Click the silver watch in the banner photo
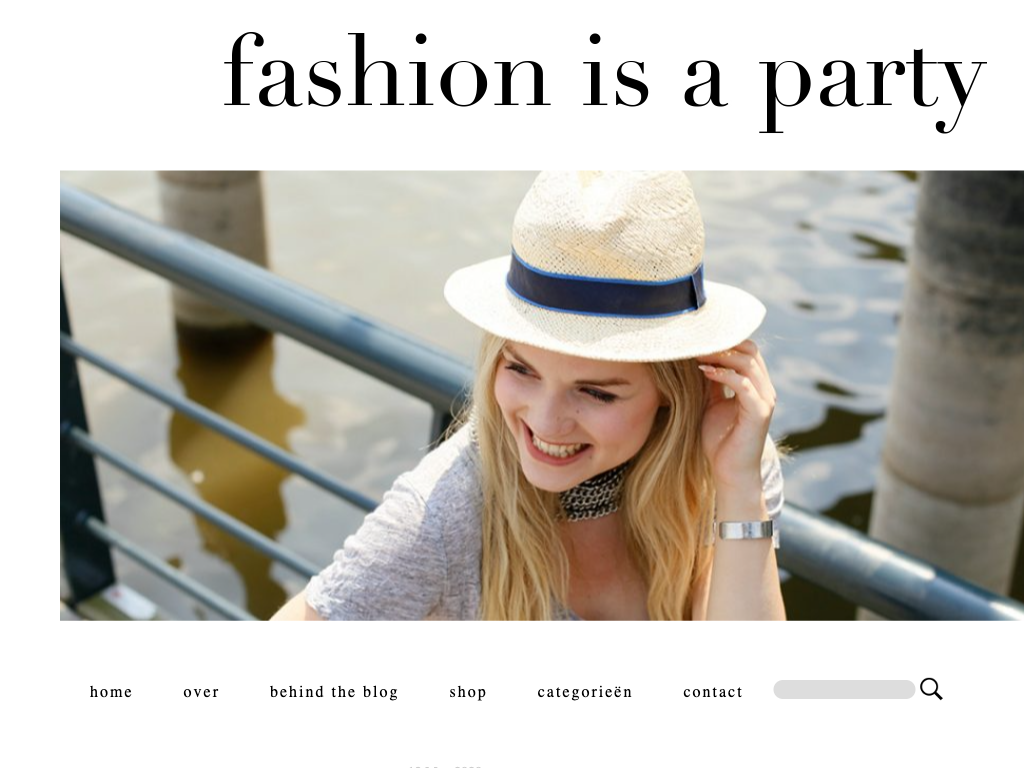 click(x=746, y=530)
